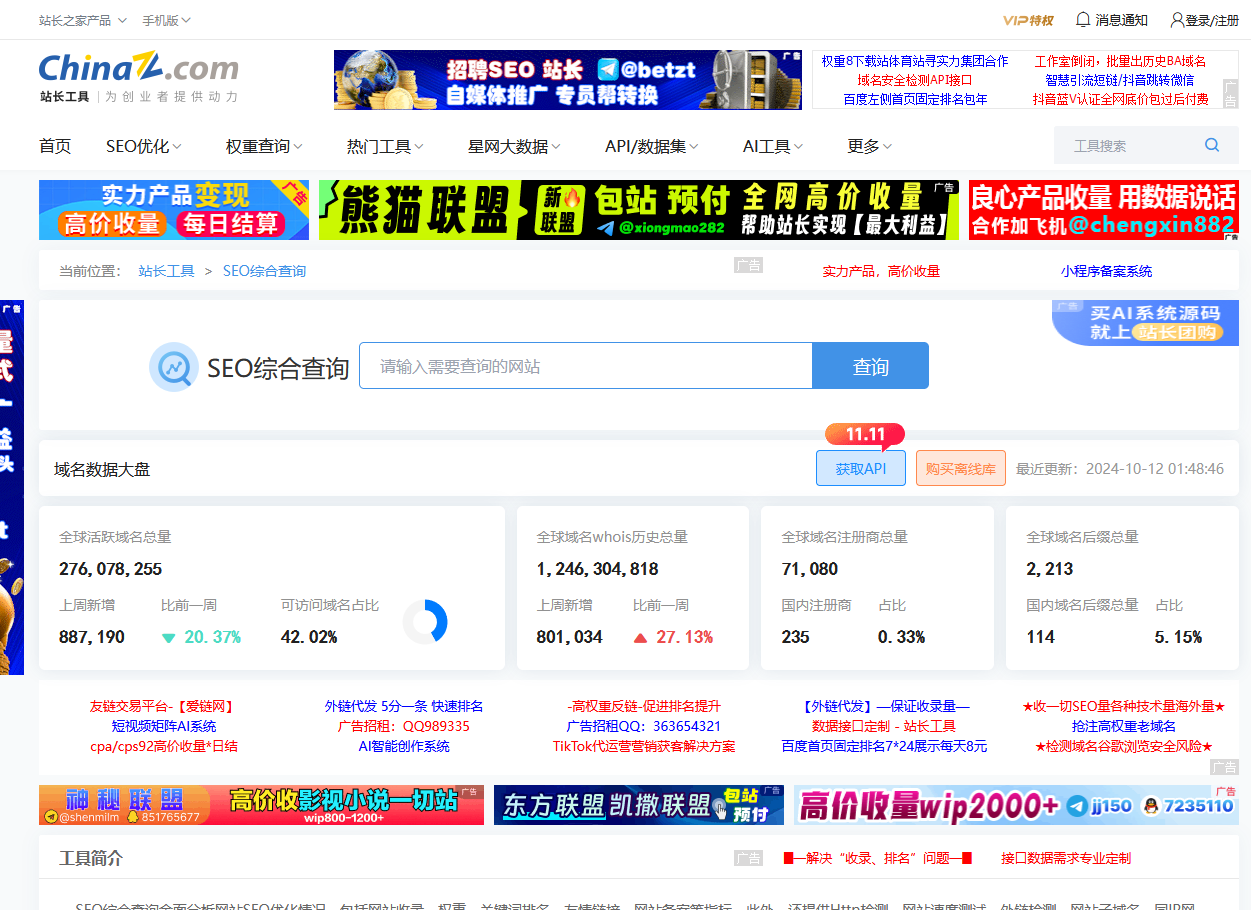This screenshot has width=1251, height=910.
Task: Open the SEO优化 menu dropdown
Action: pos(144,146)
